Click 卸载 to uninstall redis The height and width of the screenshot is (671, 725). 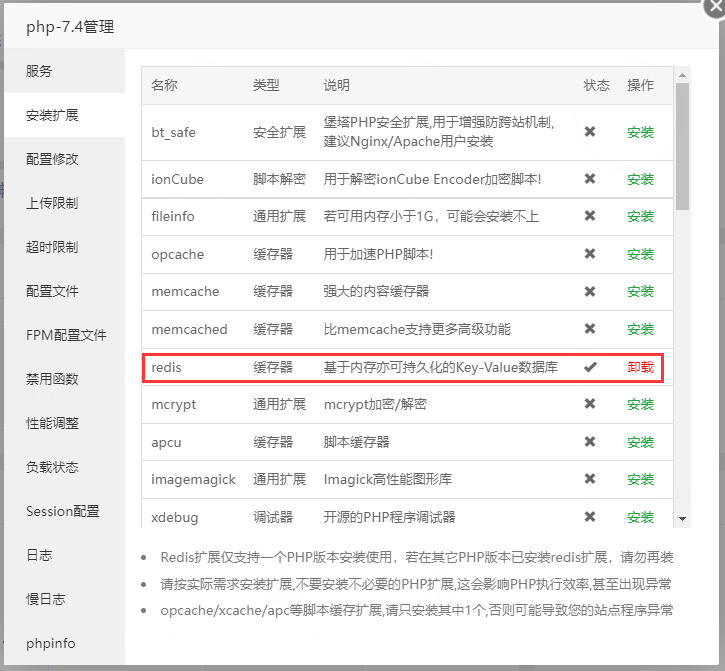(x=640, y=367)
